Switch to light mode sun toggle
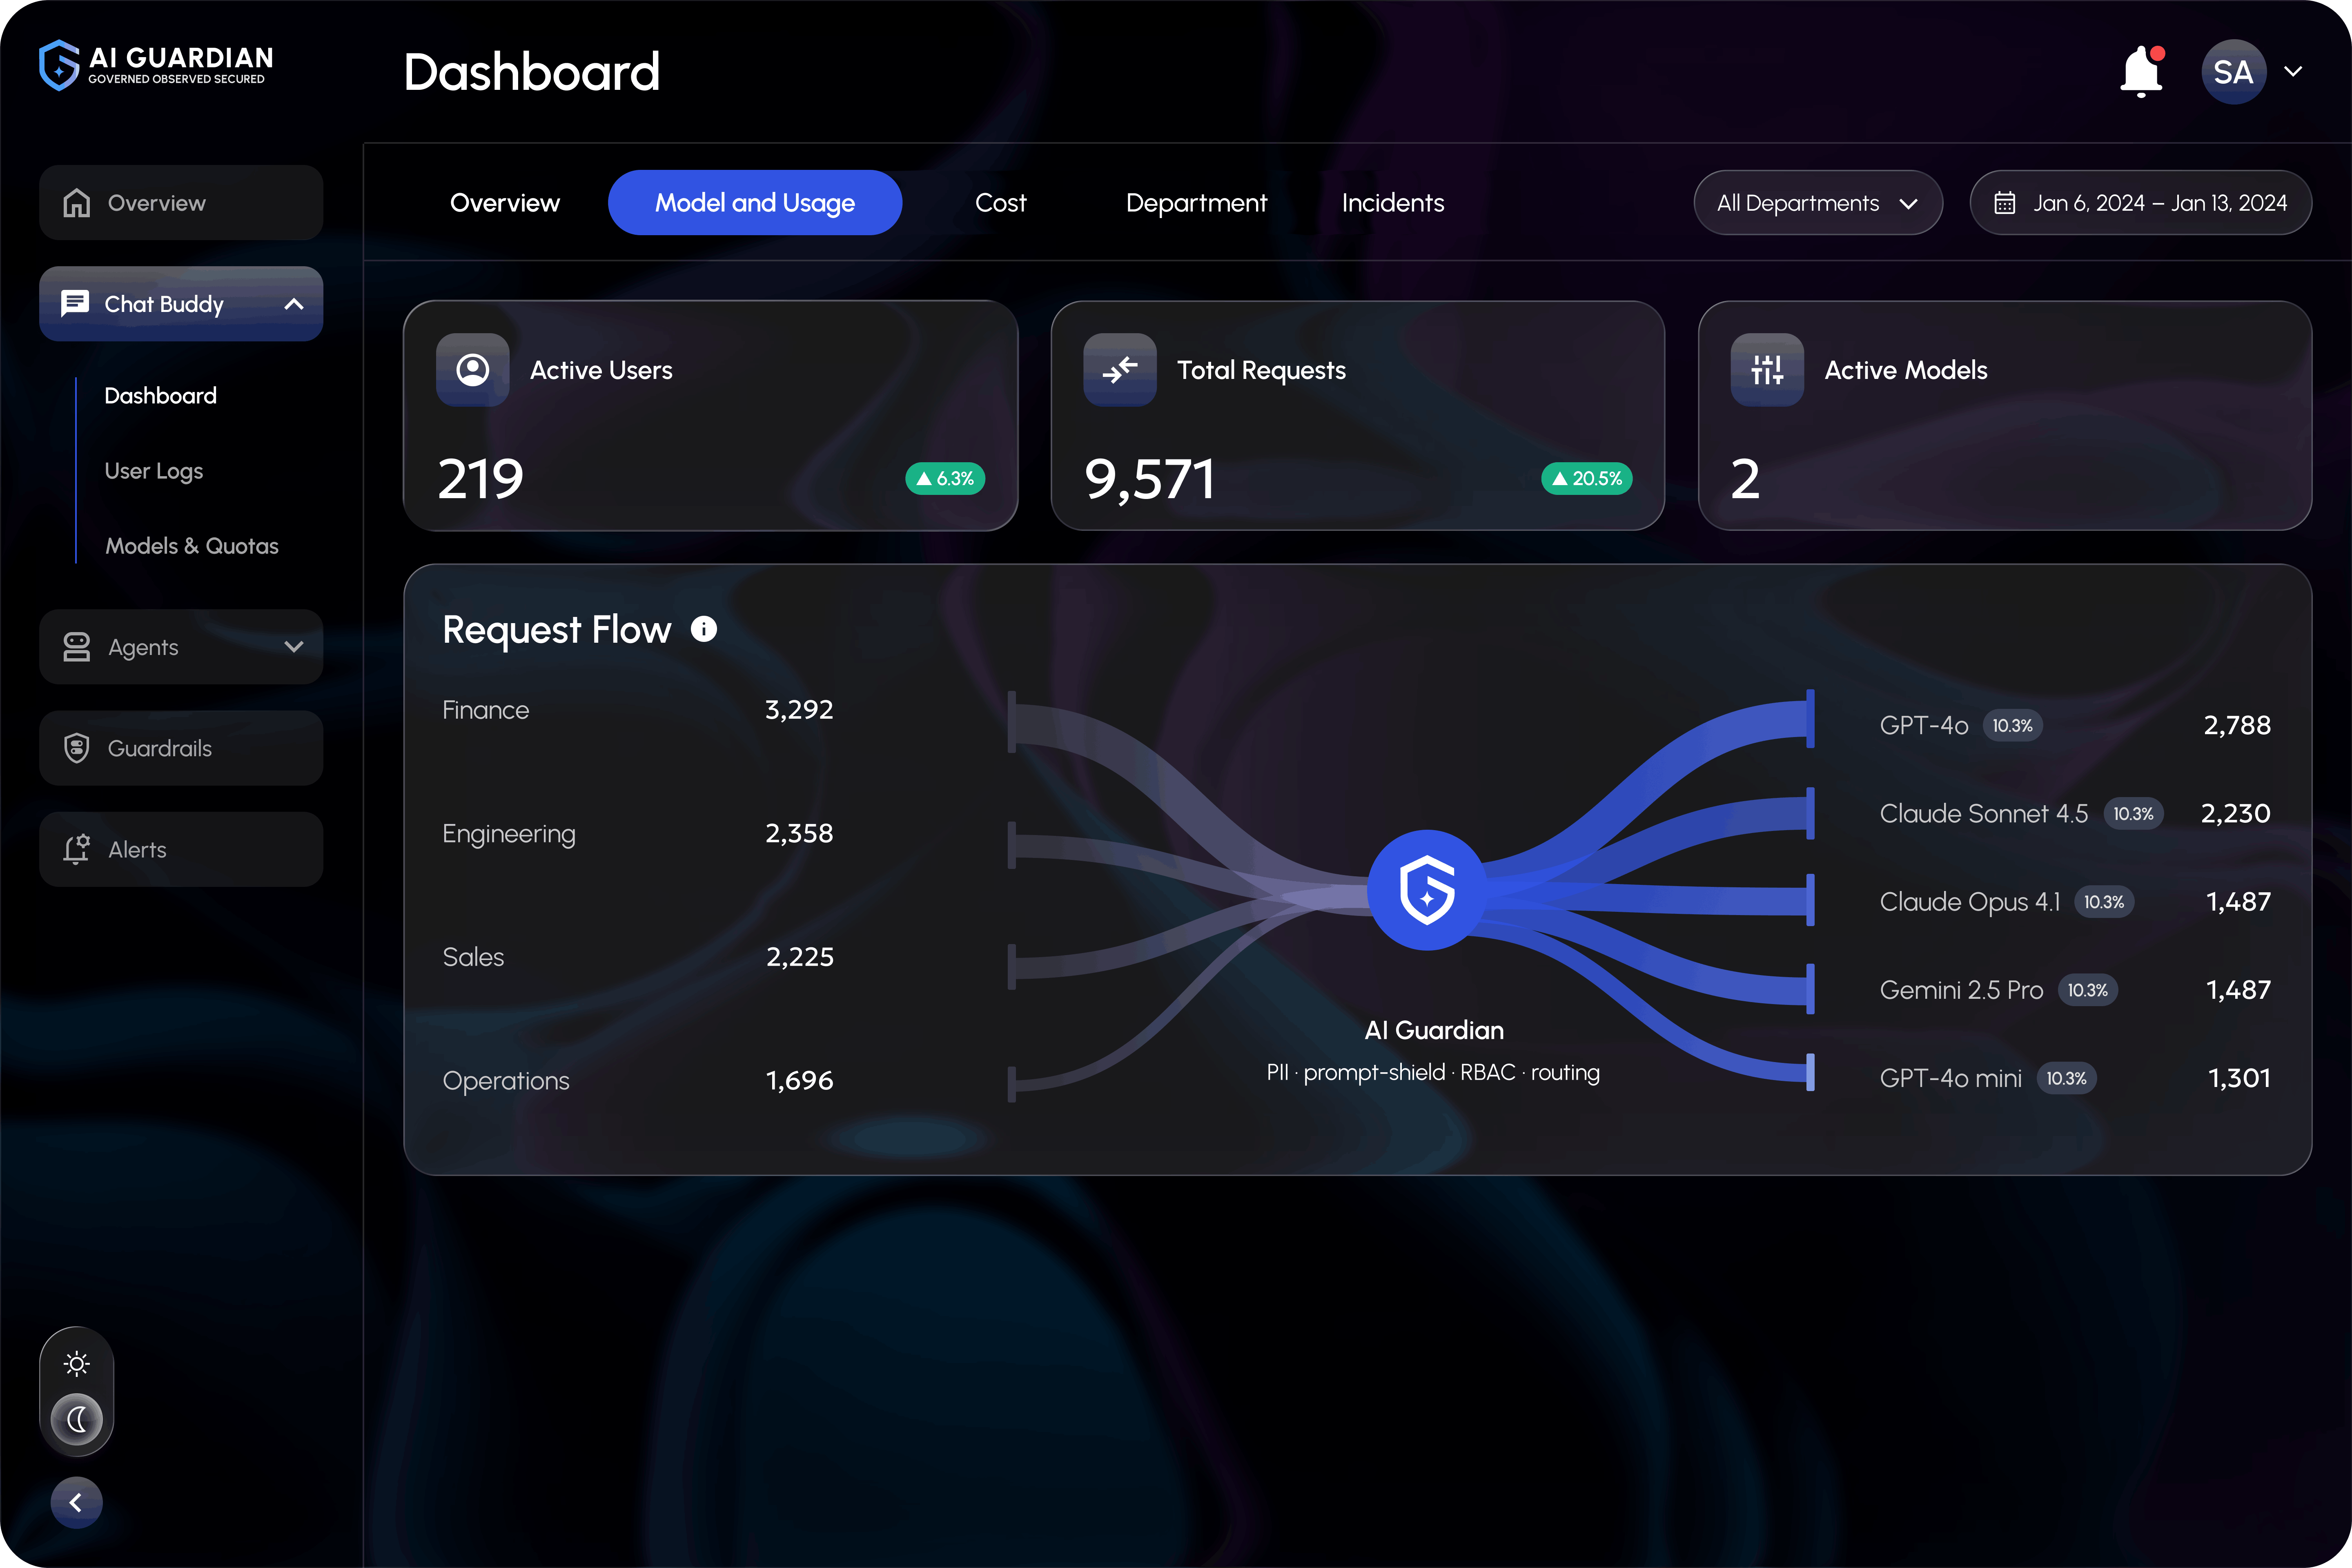Viewport: 2352px width, 1568px height. (77, 1364)
